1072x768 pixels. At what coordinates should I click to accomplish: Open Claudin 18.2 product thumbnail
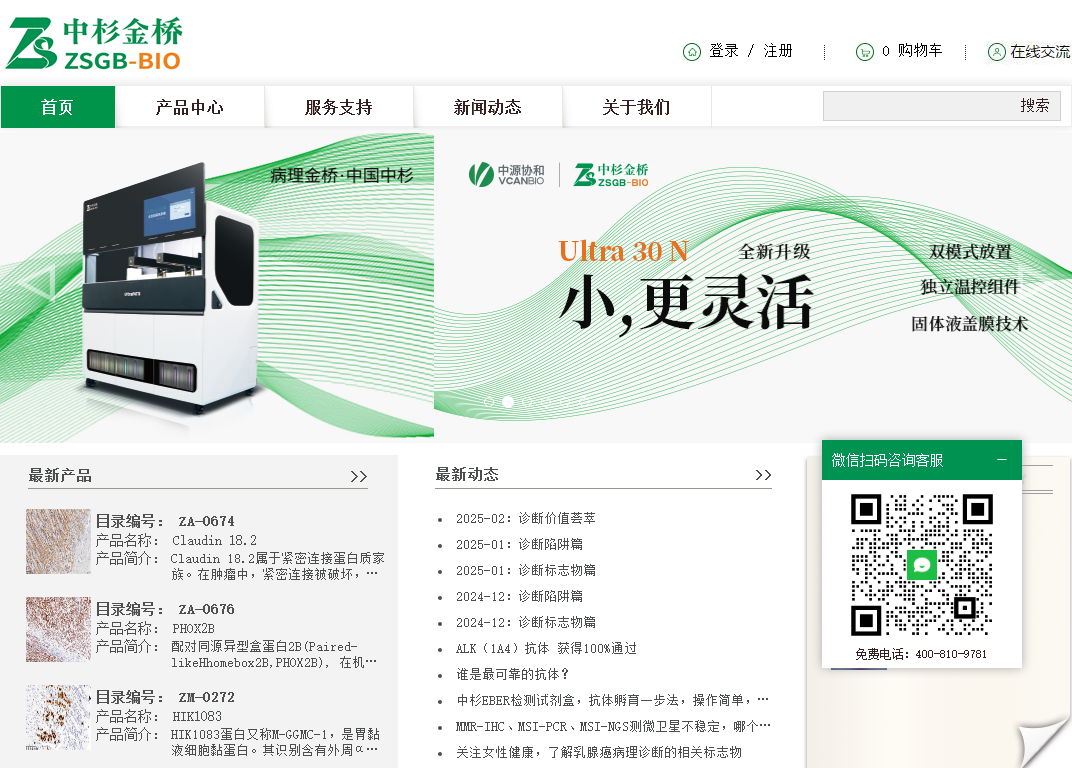[58, 541]
